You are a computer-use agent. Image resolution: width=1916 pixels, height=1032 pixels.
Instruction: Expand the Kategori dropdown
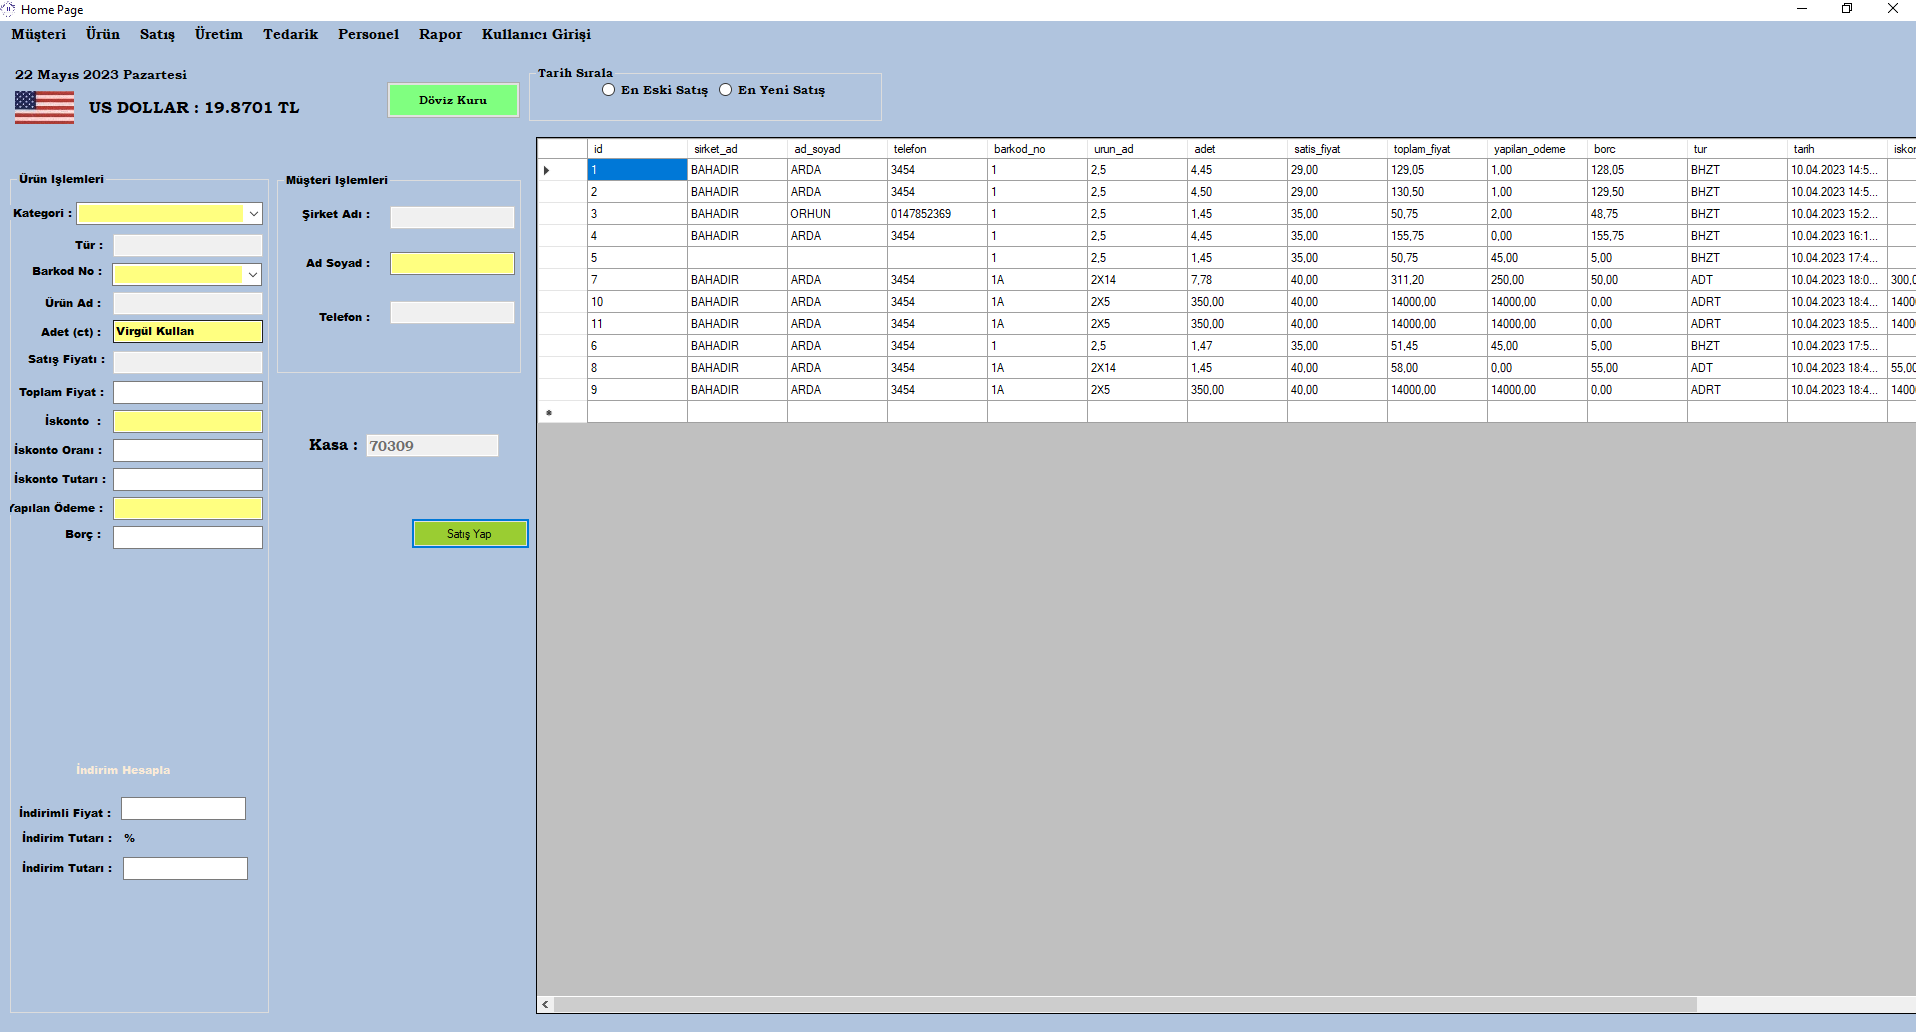tap(253, 214)
